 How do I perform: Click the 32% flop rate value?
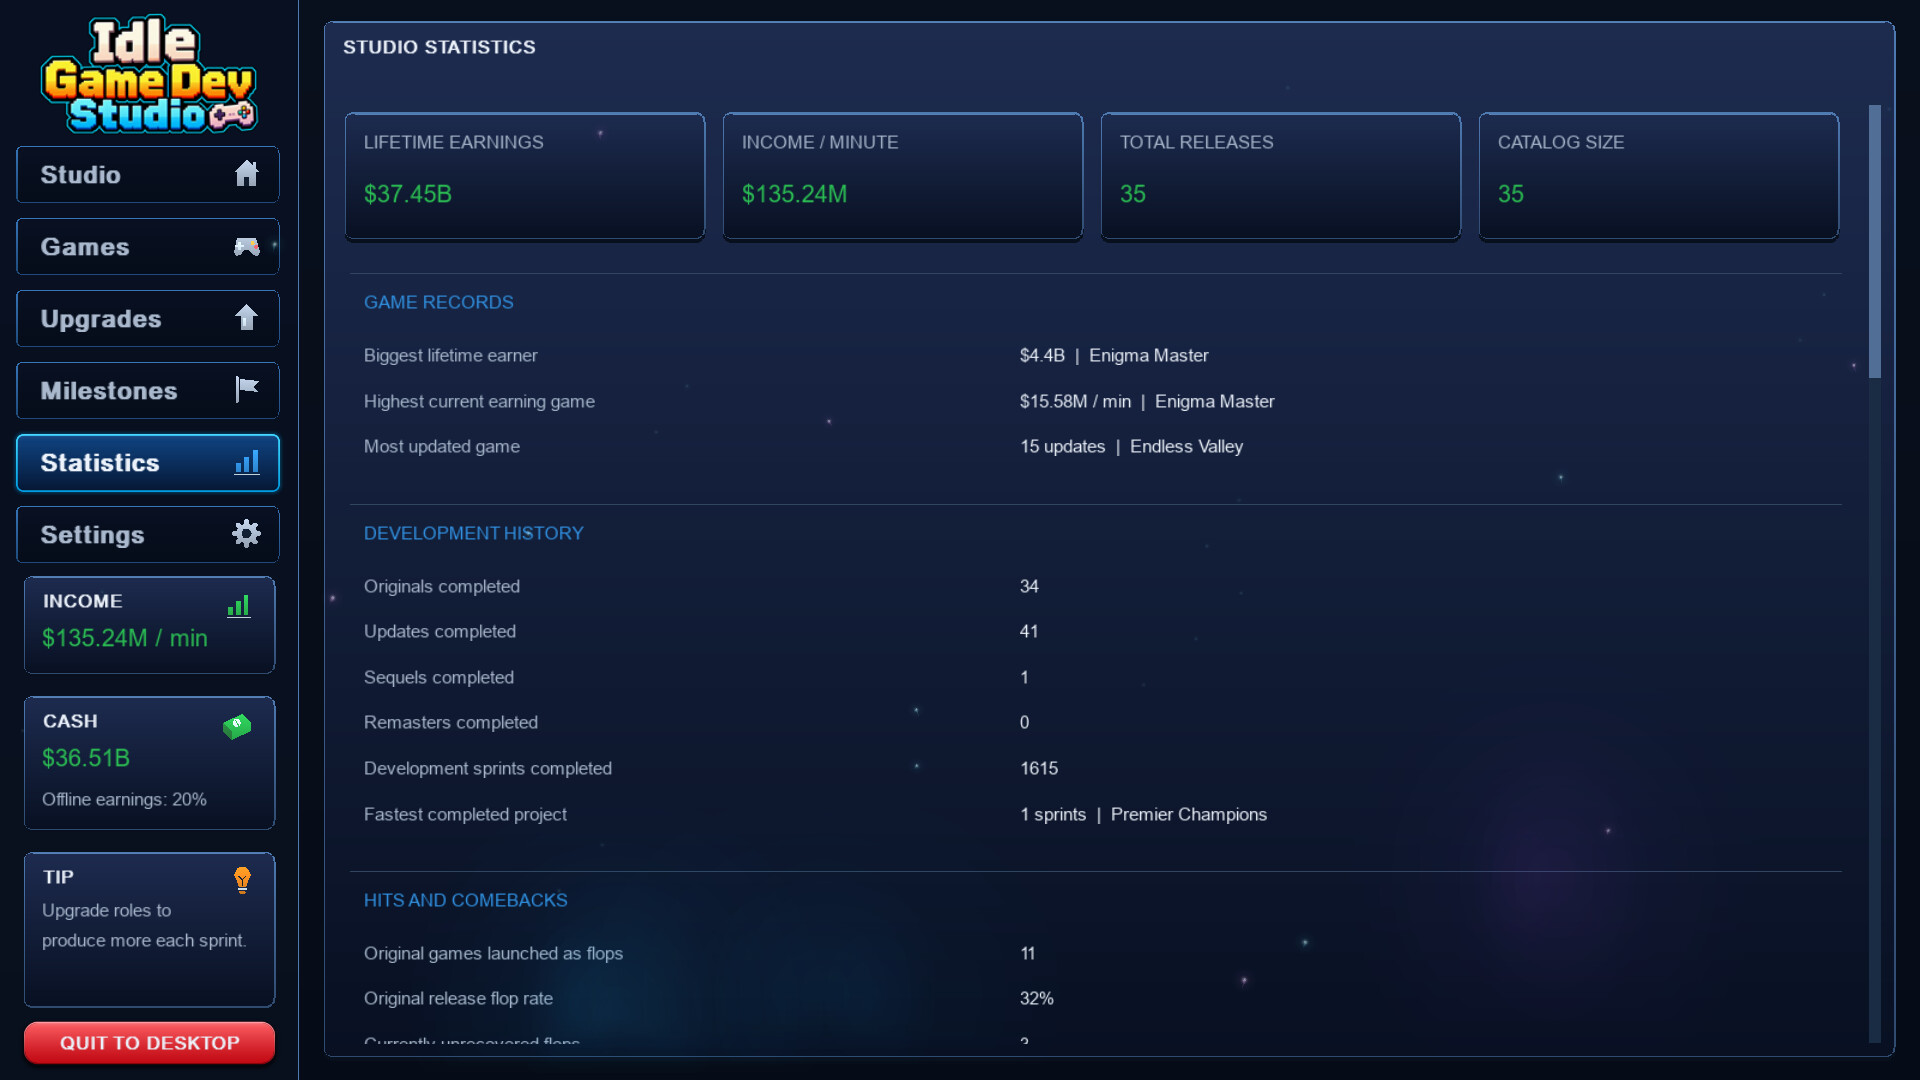pos(1036,998)
